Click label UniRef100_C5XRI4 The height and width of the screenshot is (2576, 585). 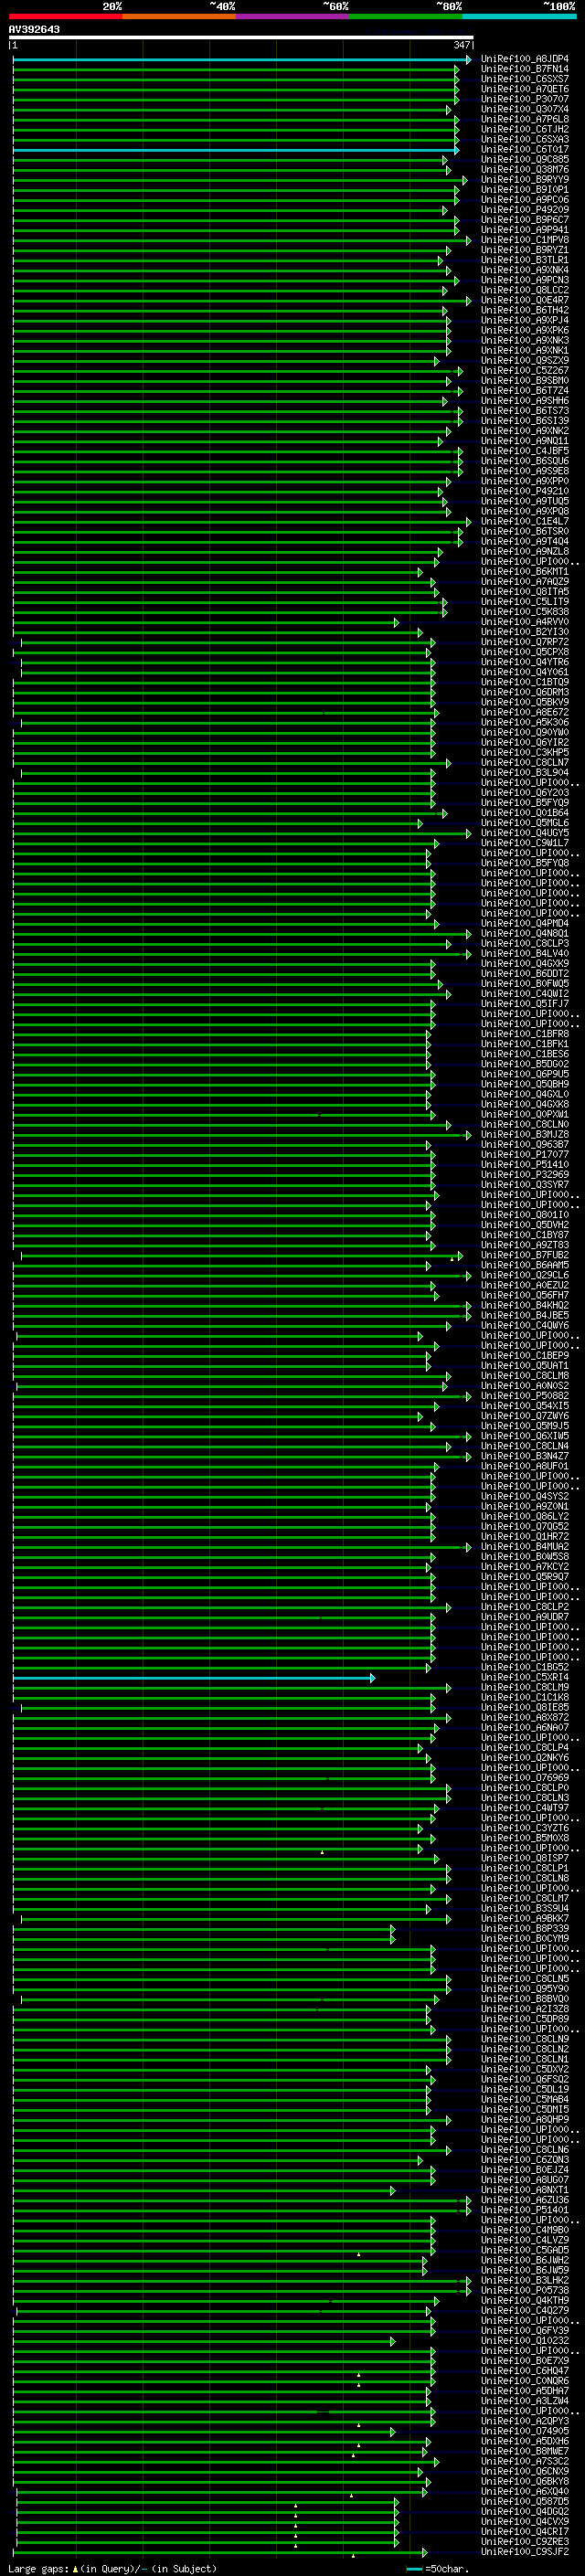524,1678
